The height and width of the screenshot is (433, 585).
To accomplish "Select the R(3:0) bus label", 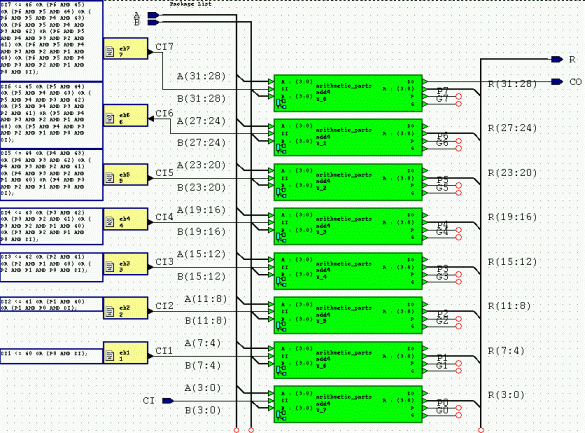I will click(x=506, y=395).
